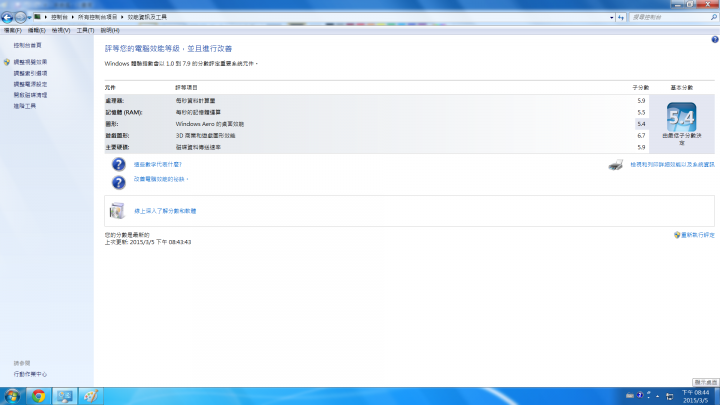Viewport: 720px width, 405px height.
Task: Open the 編輯(E) menu
Action: pos(36,30)
